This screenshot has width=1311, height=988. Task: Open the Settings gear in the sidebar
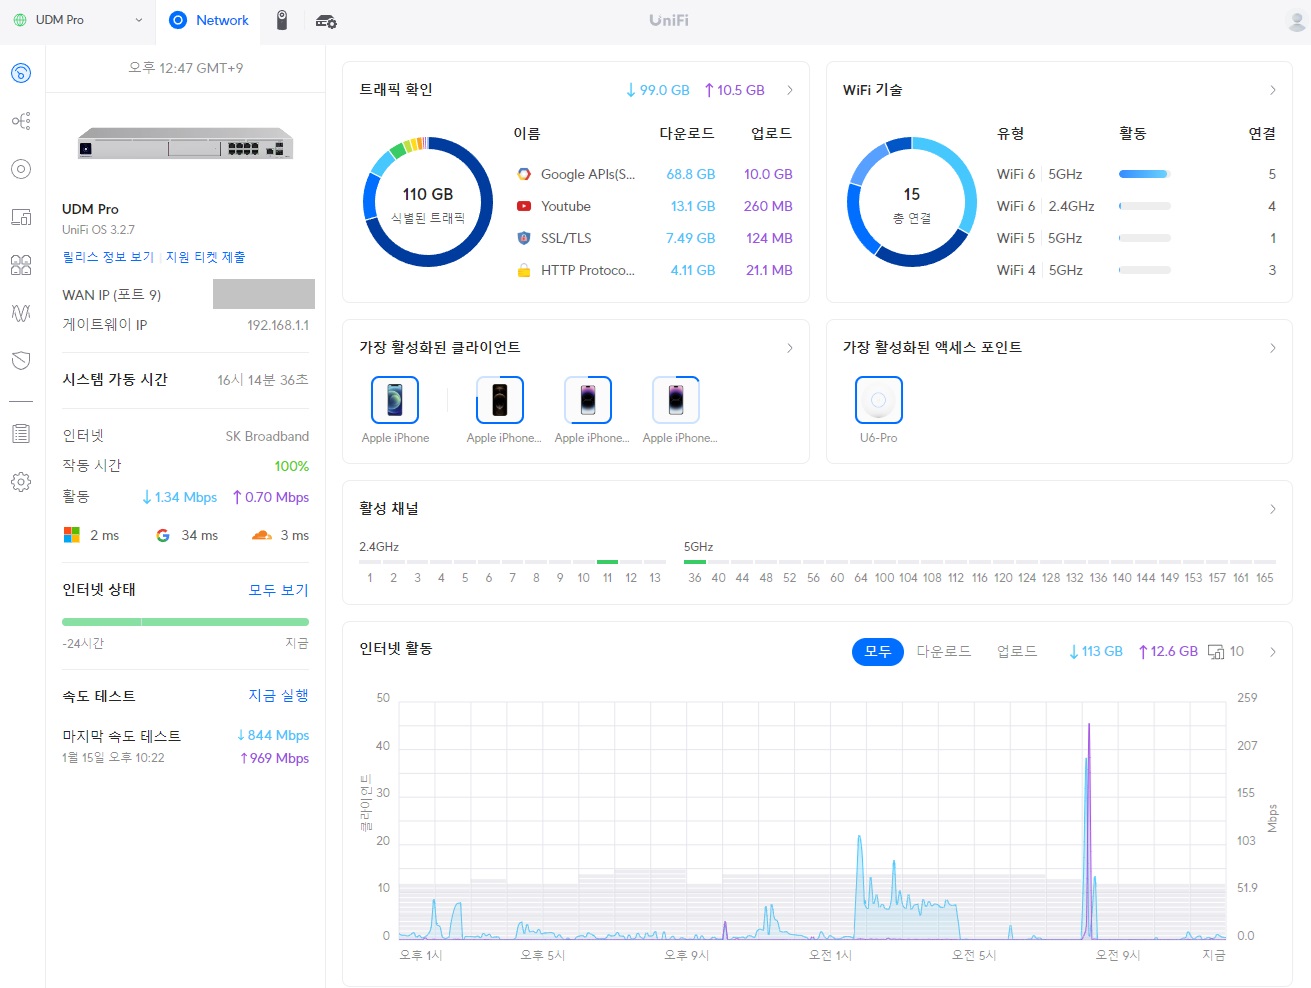[x=21, y=482]
